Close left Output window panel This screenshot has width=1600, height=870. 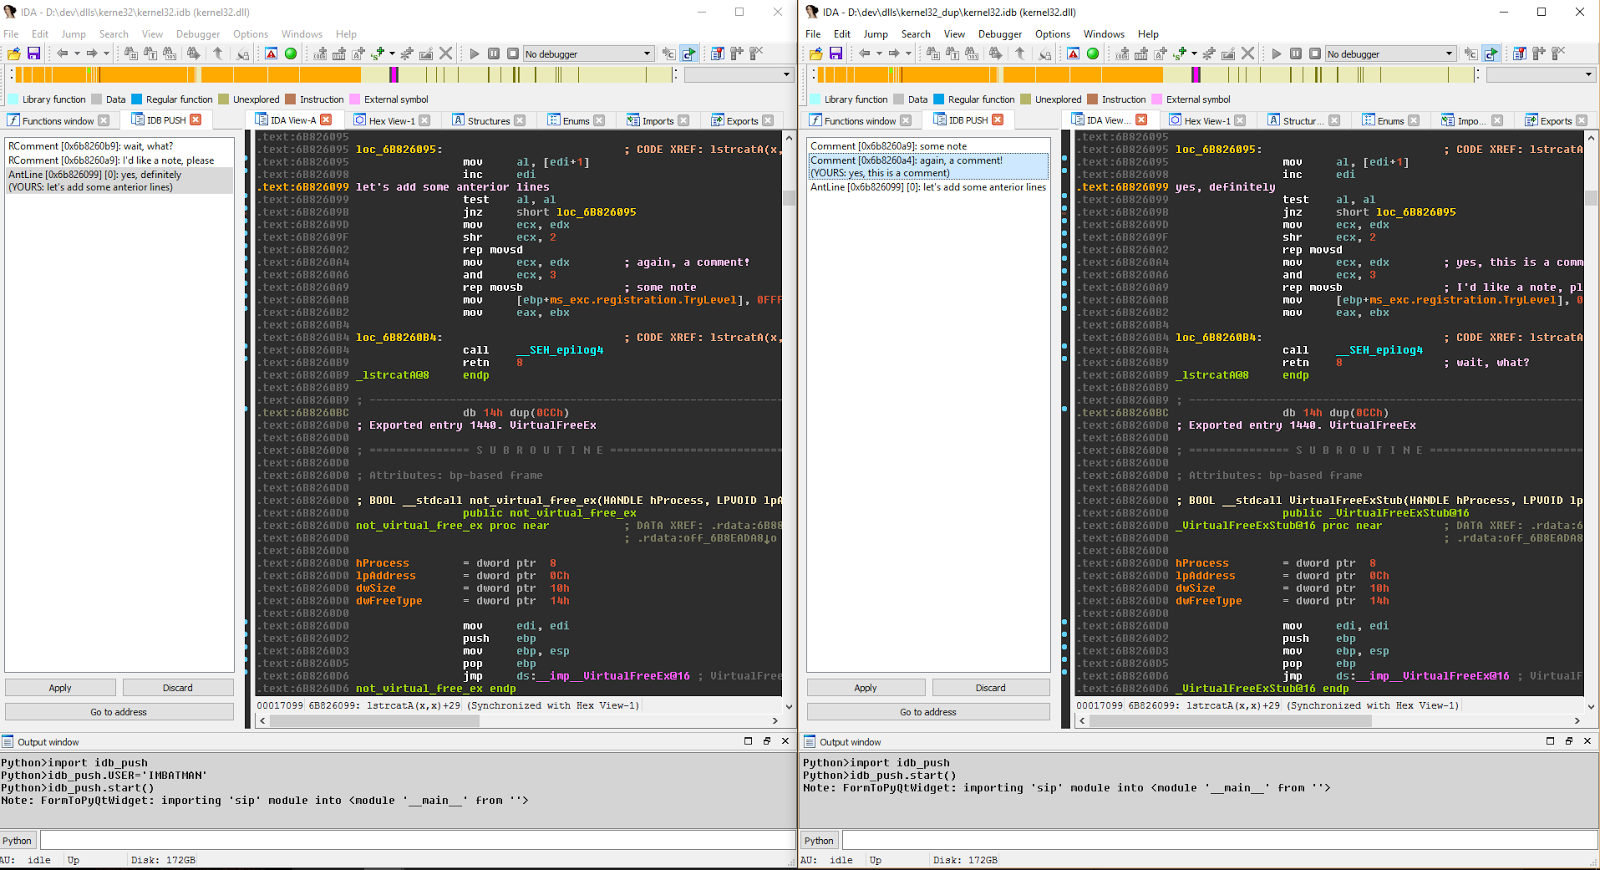785,741
